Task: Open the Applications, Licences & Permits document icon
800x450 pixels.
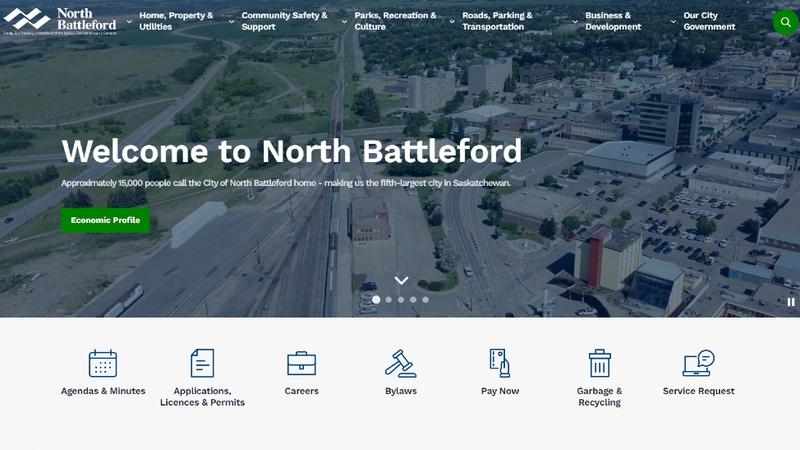Action: (x=203, y=363)
